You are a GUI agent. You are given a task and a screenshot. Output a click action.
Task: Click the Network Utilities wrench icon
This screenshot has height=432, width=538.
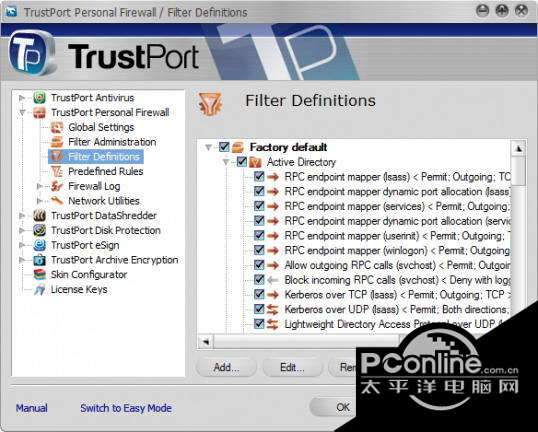click(x=57, y=201)
